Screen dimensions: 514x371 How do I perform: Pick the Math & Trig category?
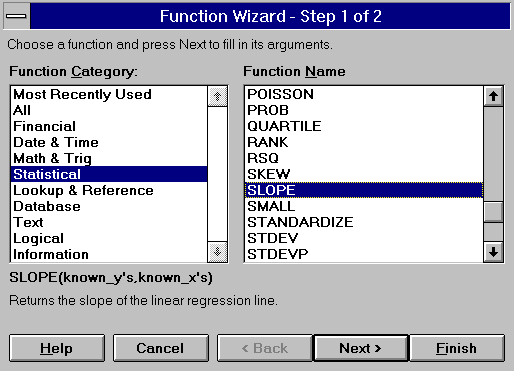pos(109,158)
